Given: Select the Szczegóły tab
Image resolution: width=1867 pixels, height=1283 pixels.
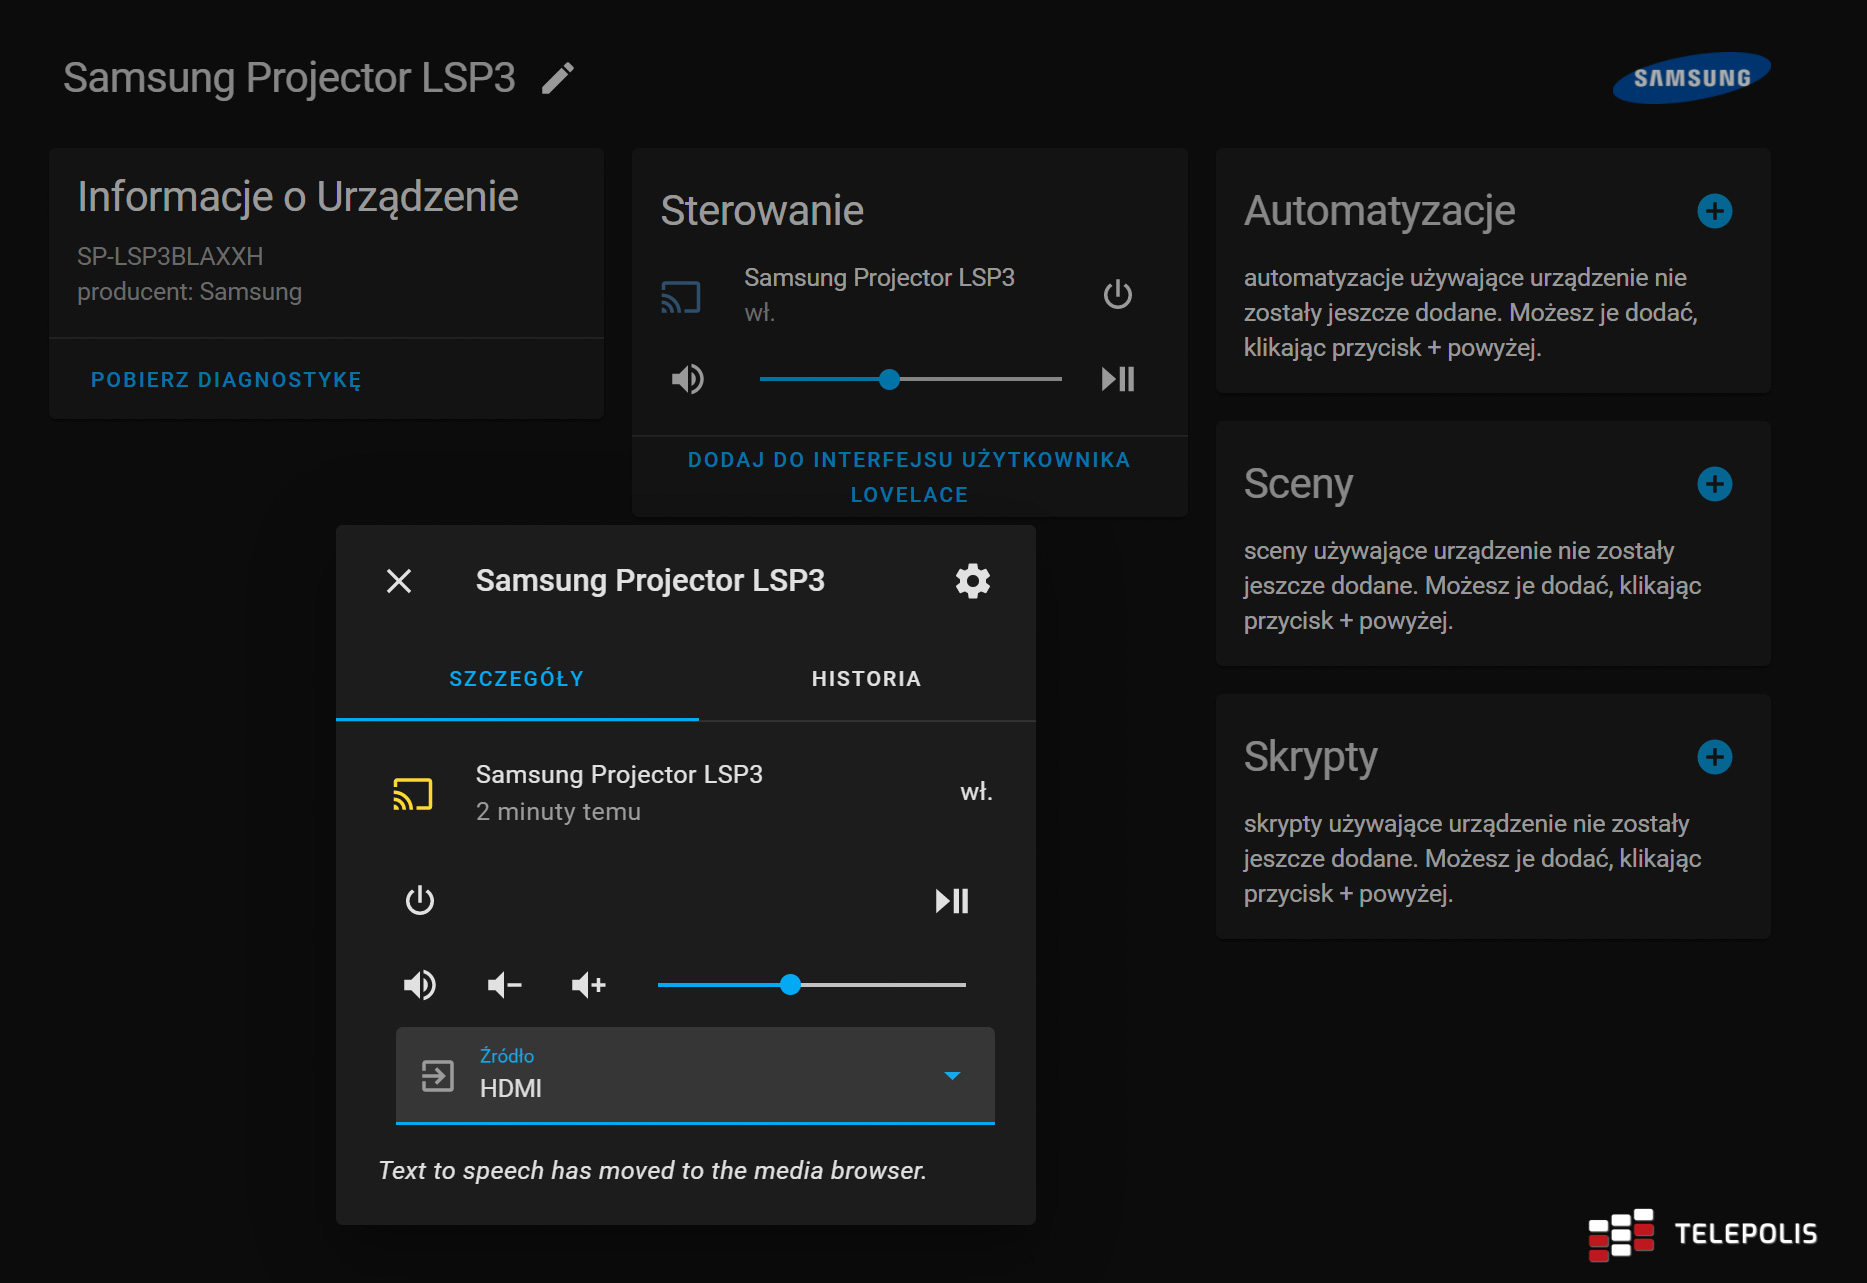Looking at the screenshot, I should 516,679.
